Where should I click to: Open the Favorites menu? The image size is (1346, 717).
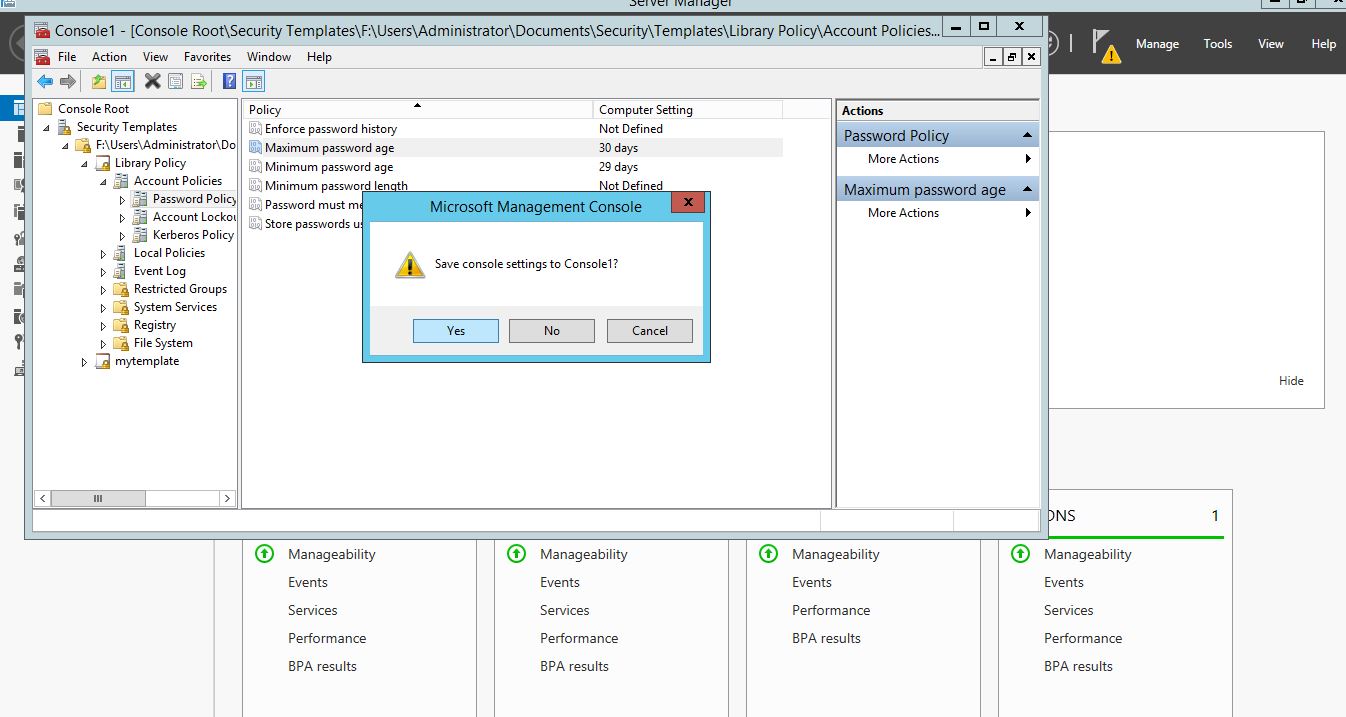coord(207,57)
